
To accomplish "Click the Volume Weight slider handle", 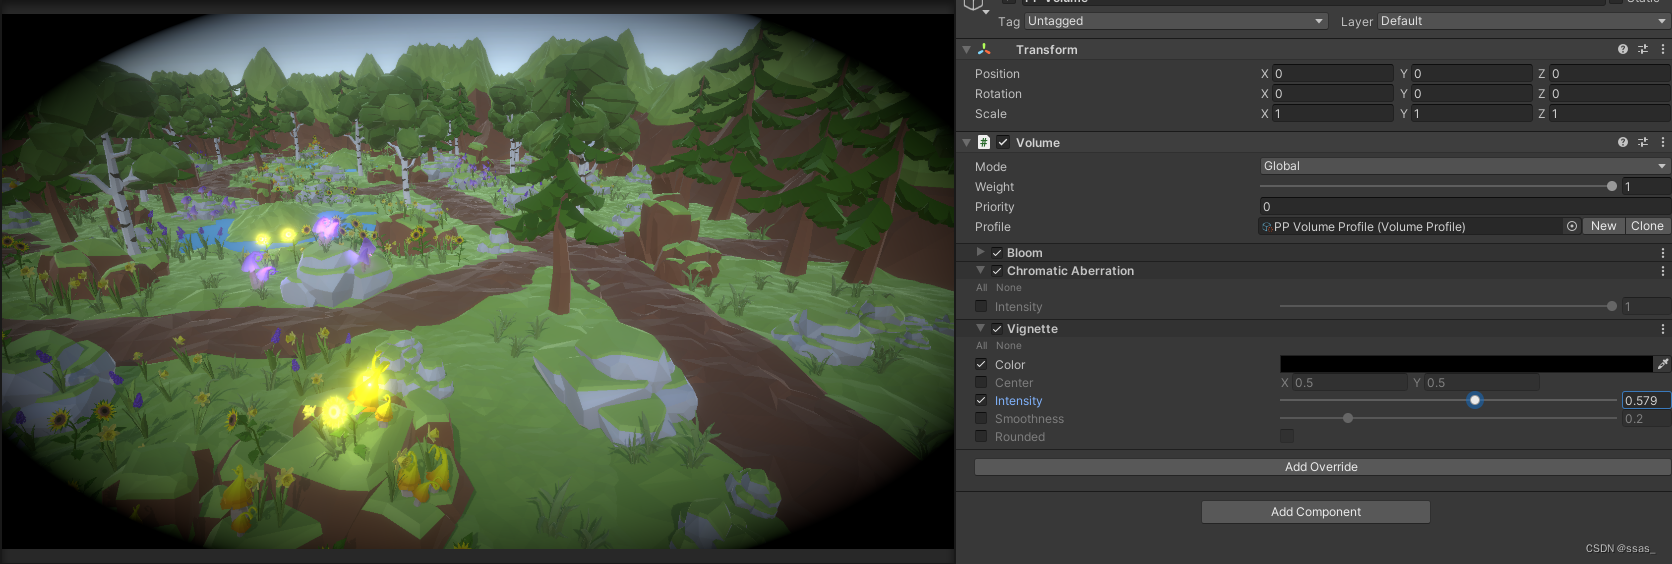I will coord(1611,186).
